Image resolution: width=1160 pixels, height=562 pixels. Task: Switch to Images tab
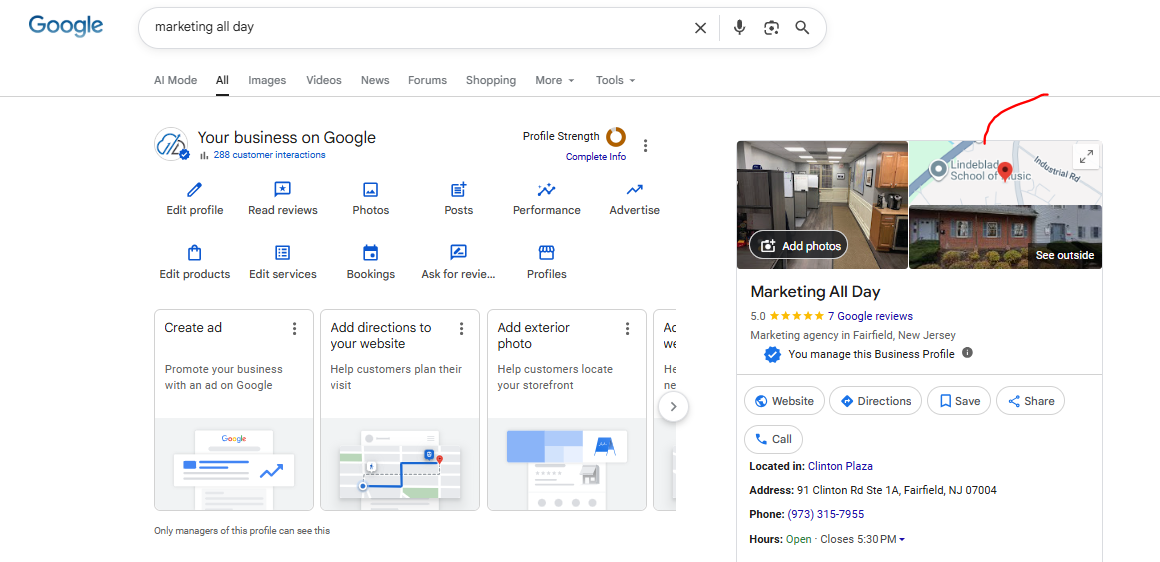click(267, 80)
